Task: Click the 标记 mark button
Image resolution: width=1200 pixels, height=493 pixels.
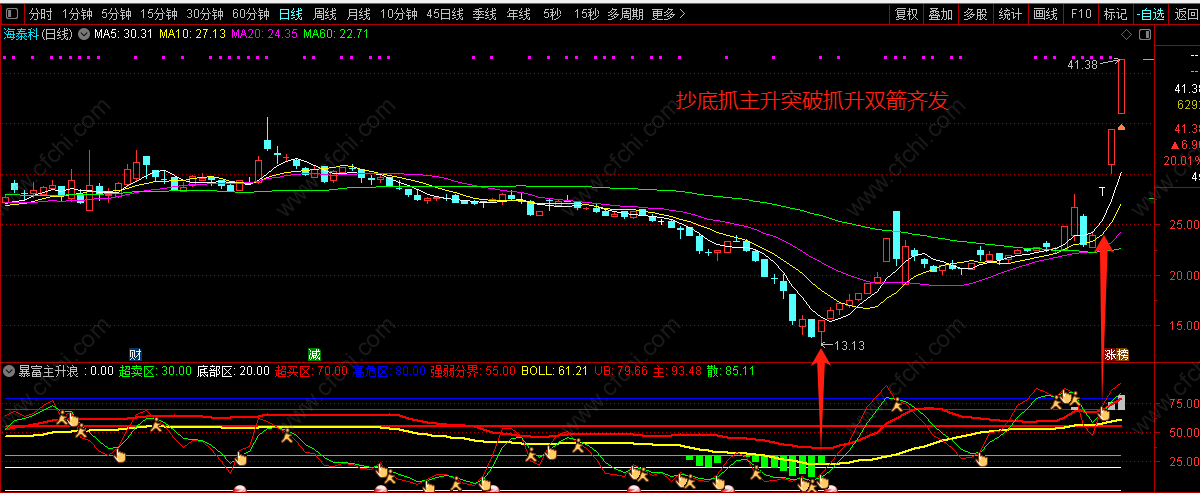Action: click(1114, 14)
